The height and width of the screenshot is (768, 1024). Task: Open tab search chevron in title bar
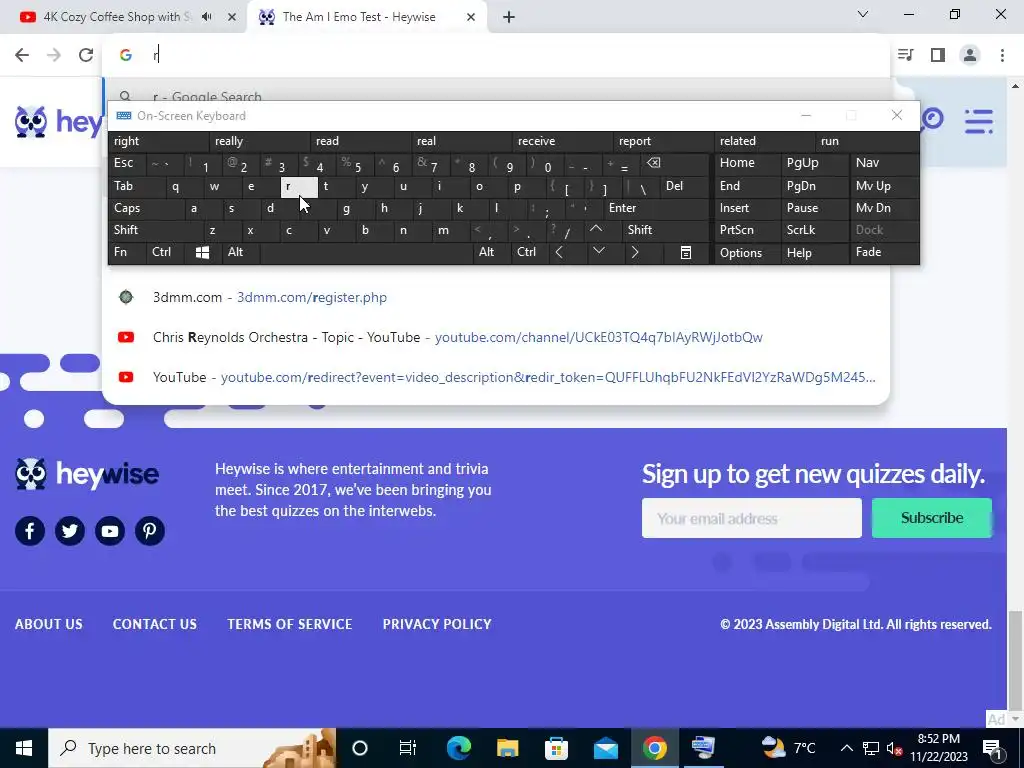pyautogui.click(x=863, y=14)
